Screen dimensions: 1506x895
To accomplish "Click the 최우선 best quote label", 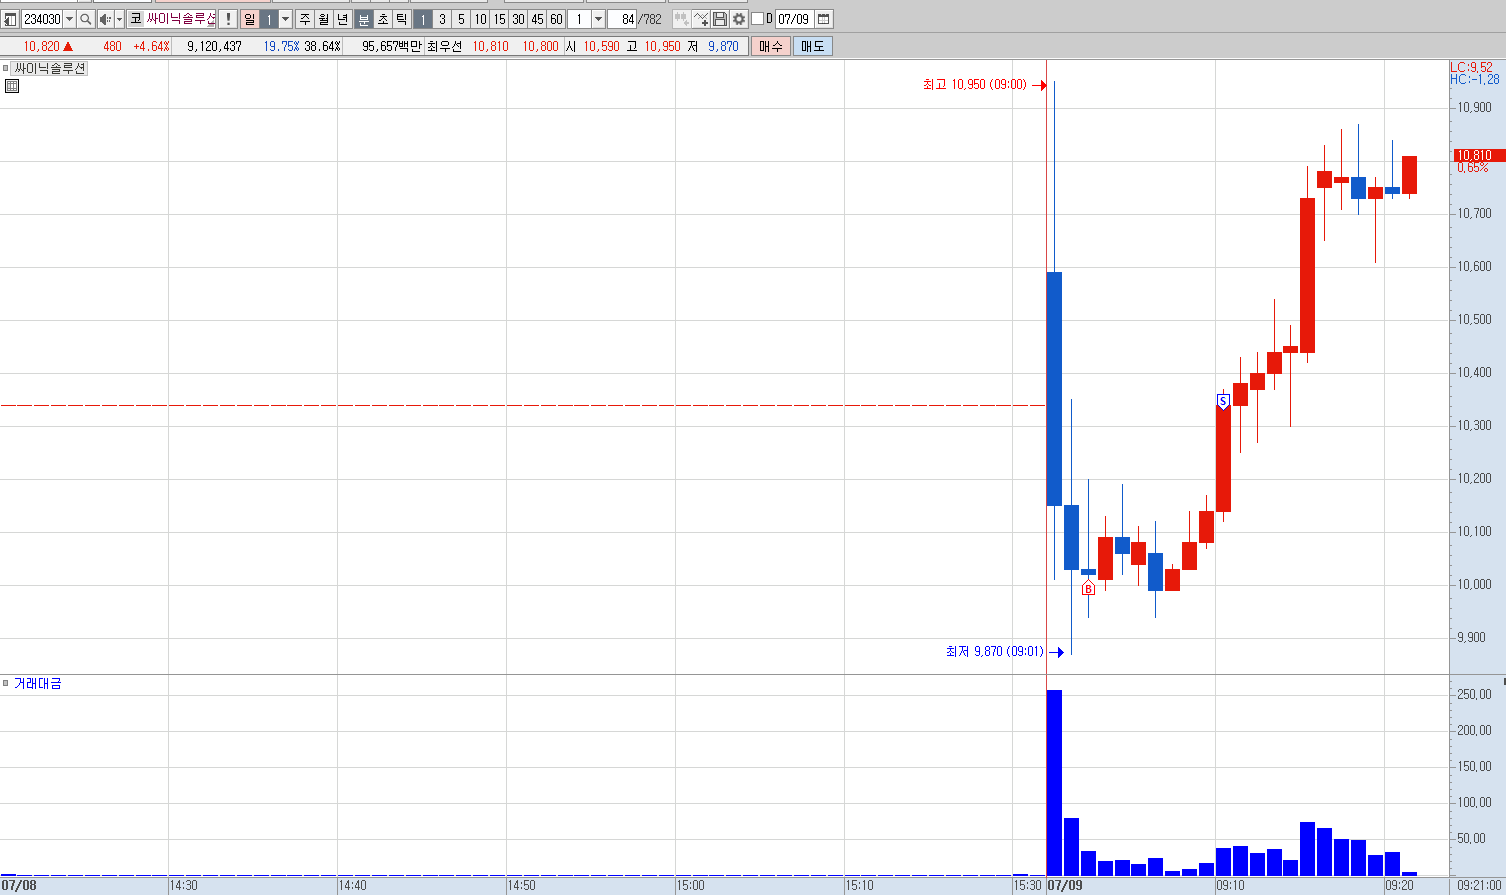I will pyautogui.click(x=445, y=46).
